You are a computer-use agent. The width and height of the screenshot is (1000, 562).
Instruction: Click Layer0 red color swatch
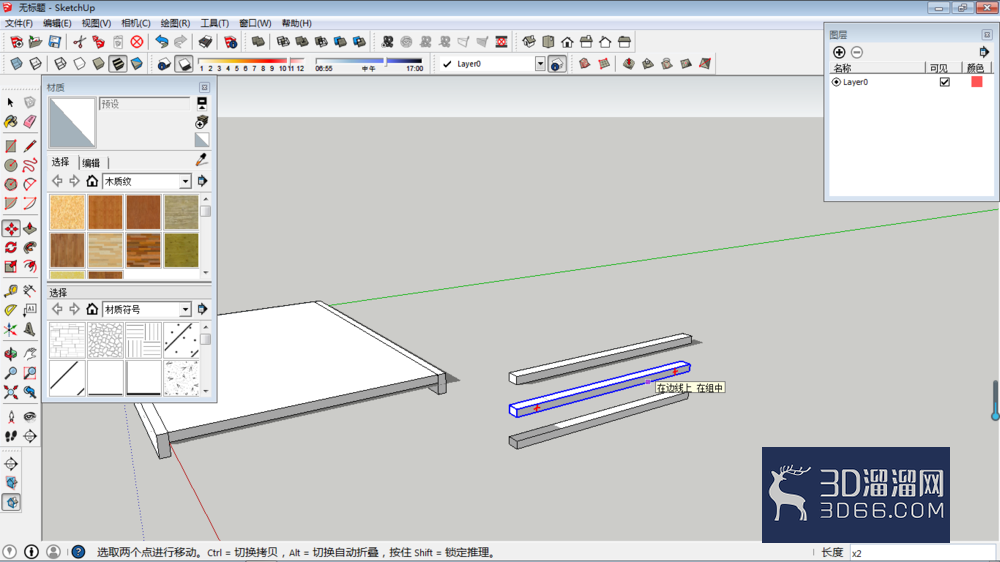pos(976,82)
